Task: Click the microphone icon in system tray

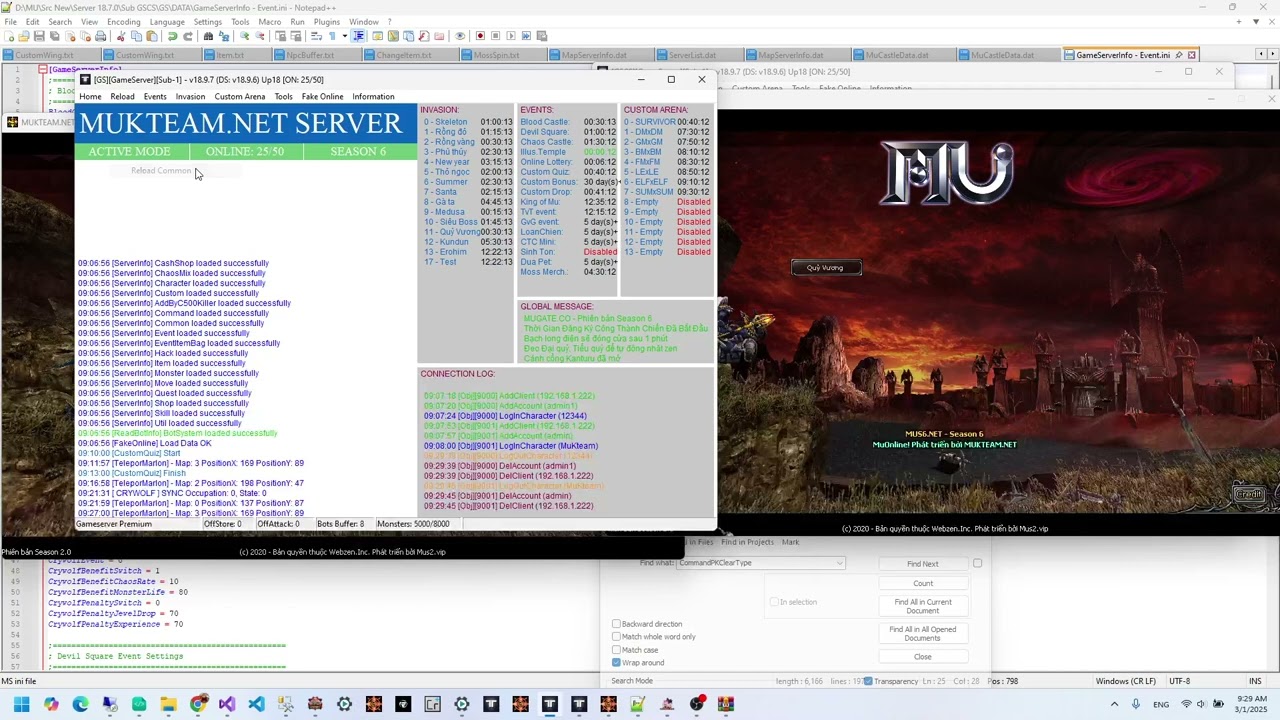Action: (x=1138, y=704)
